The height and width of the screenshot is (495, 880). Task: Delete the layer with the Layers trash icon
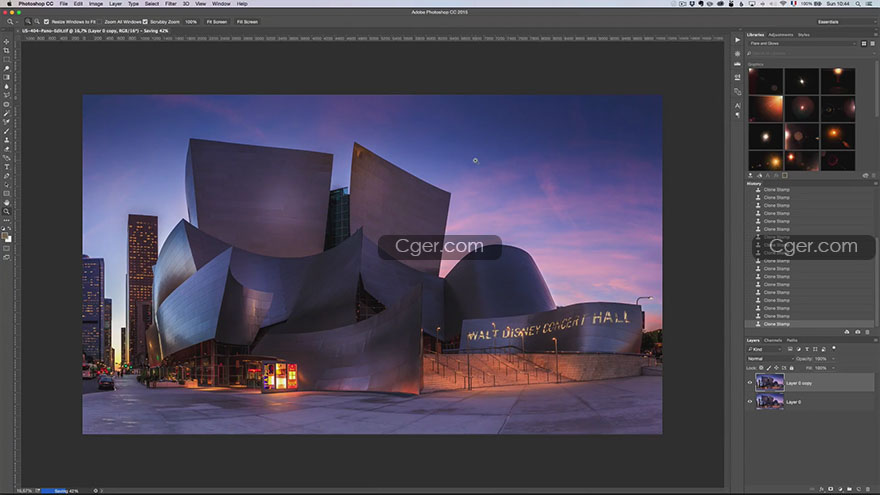pos(868,489)
